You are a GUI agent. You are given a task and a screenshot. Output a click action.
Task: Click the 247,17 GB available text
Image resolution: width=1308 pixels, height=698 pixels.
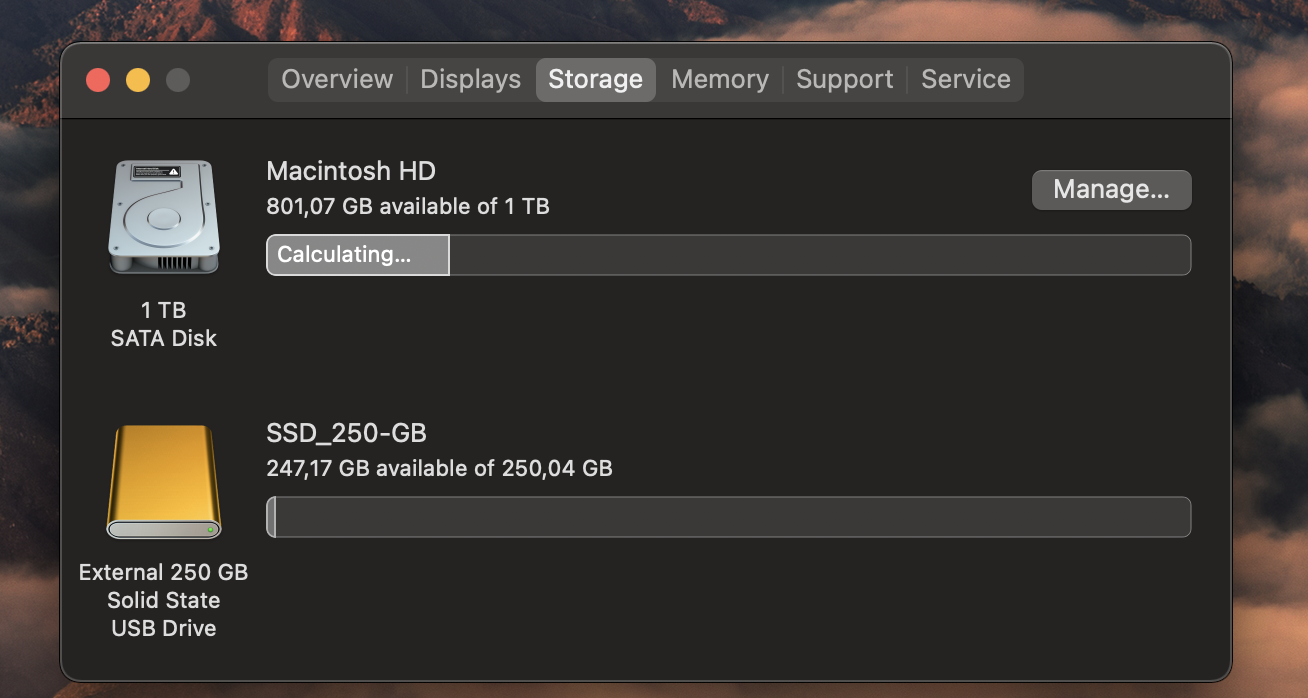[439, 468]
